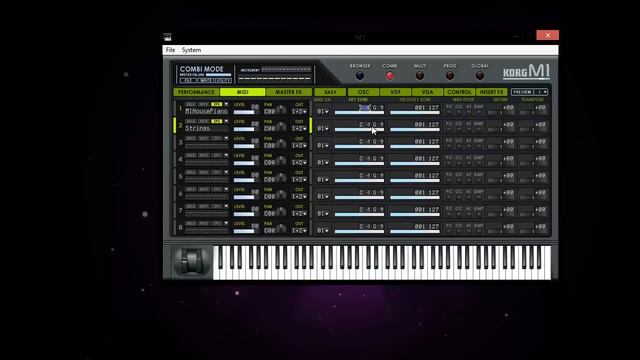
Task: Open MIDI channel dropdown for timbre 5
Action: click(x=322, y=180)
